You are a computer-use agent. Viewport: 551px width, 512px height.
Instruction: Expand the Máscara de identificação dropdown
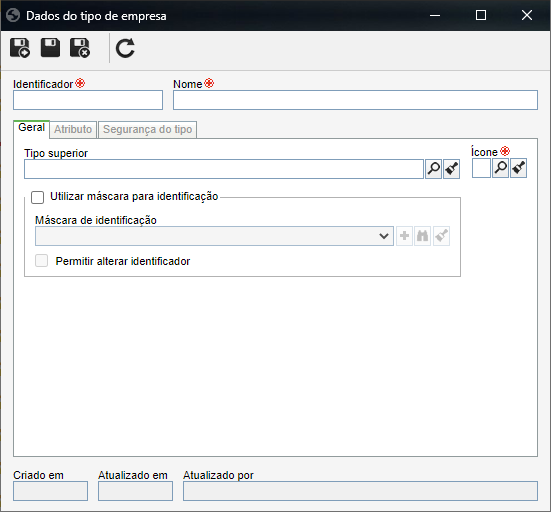pyautogui.click(x=214, y=236)
